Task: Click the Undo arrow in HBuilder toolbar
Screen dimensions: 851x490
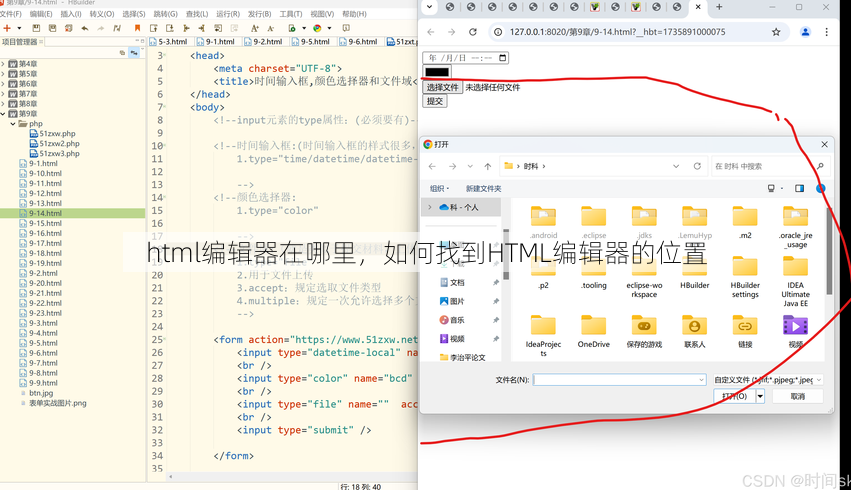Action: pos(85,28)
